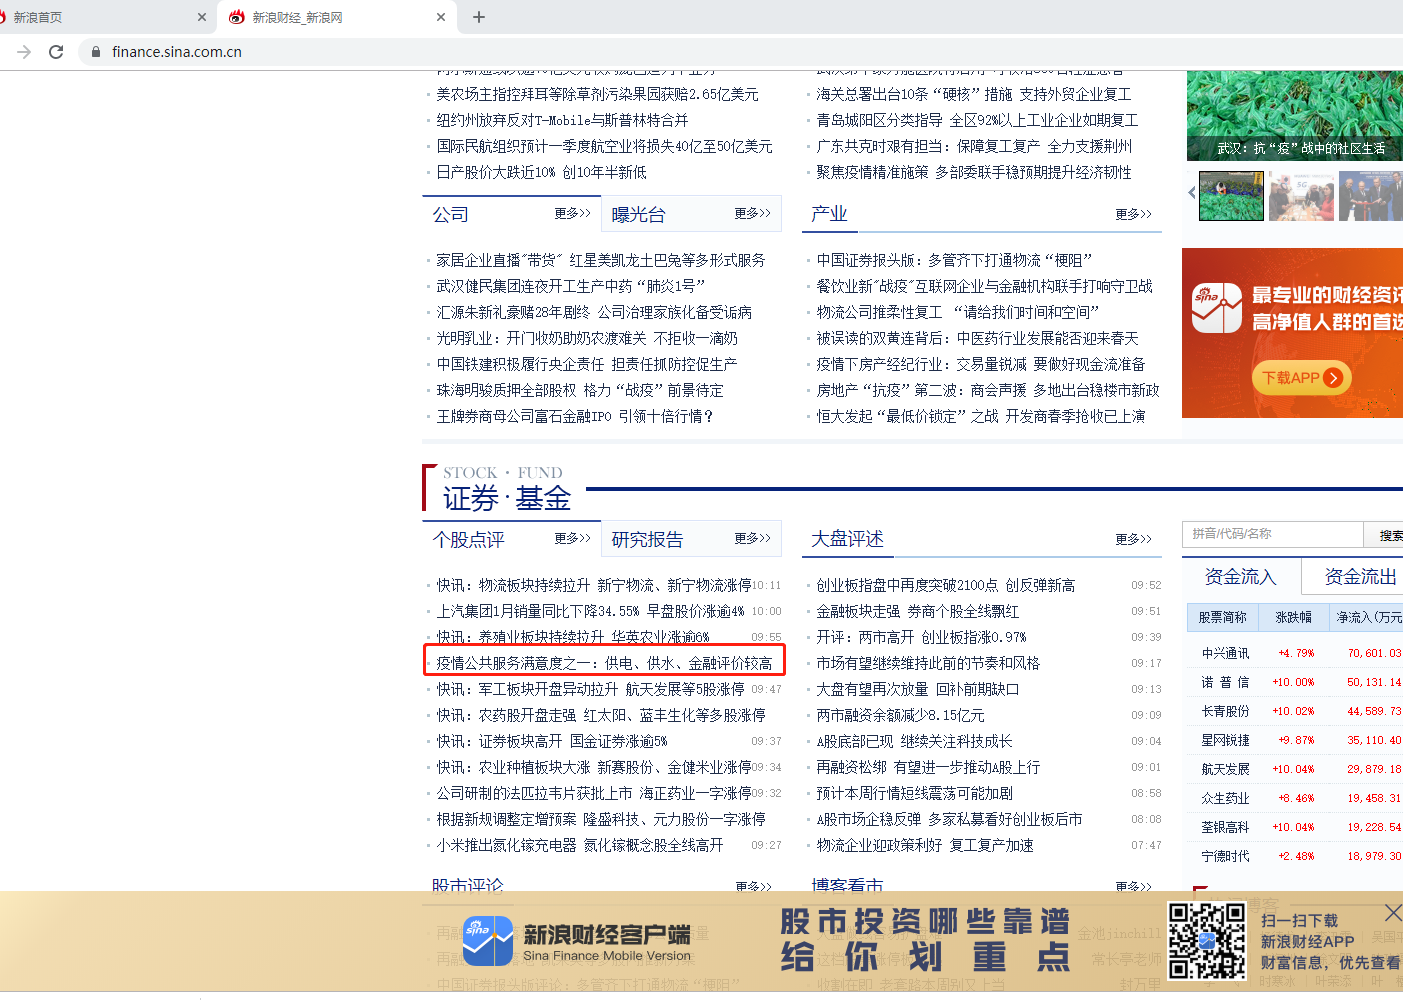Viewport: 1403px width, 1000px height.
Task: Open stock 长青股份 in fund inflow table
Action: coord(1225,711)
